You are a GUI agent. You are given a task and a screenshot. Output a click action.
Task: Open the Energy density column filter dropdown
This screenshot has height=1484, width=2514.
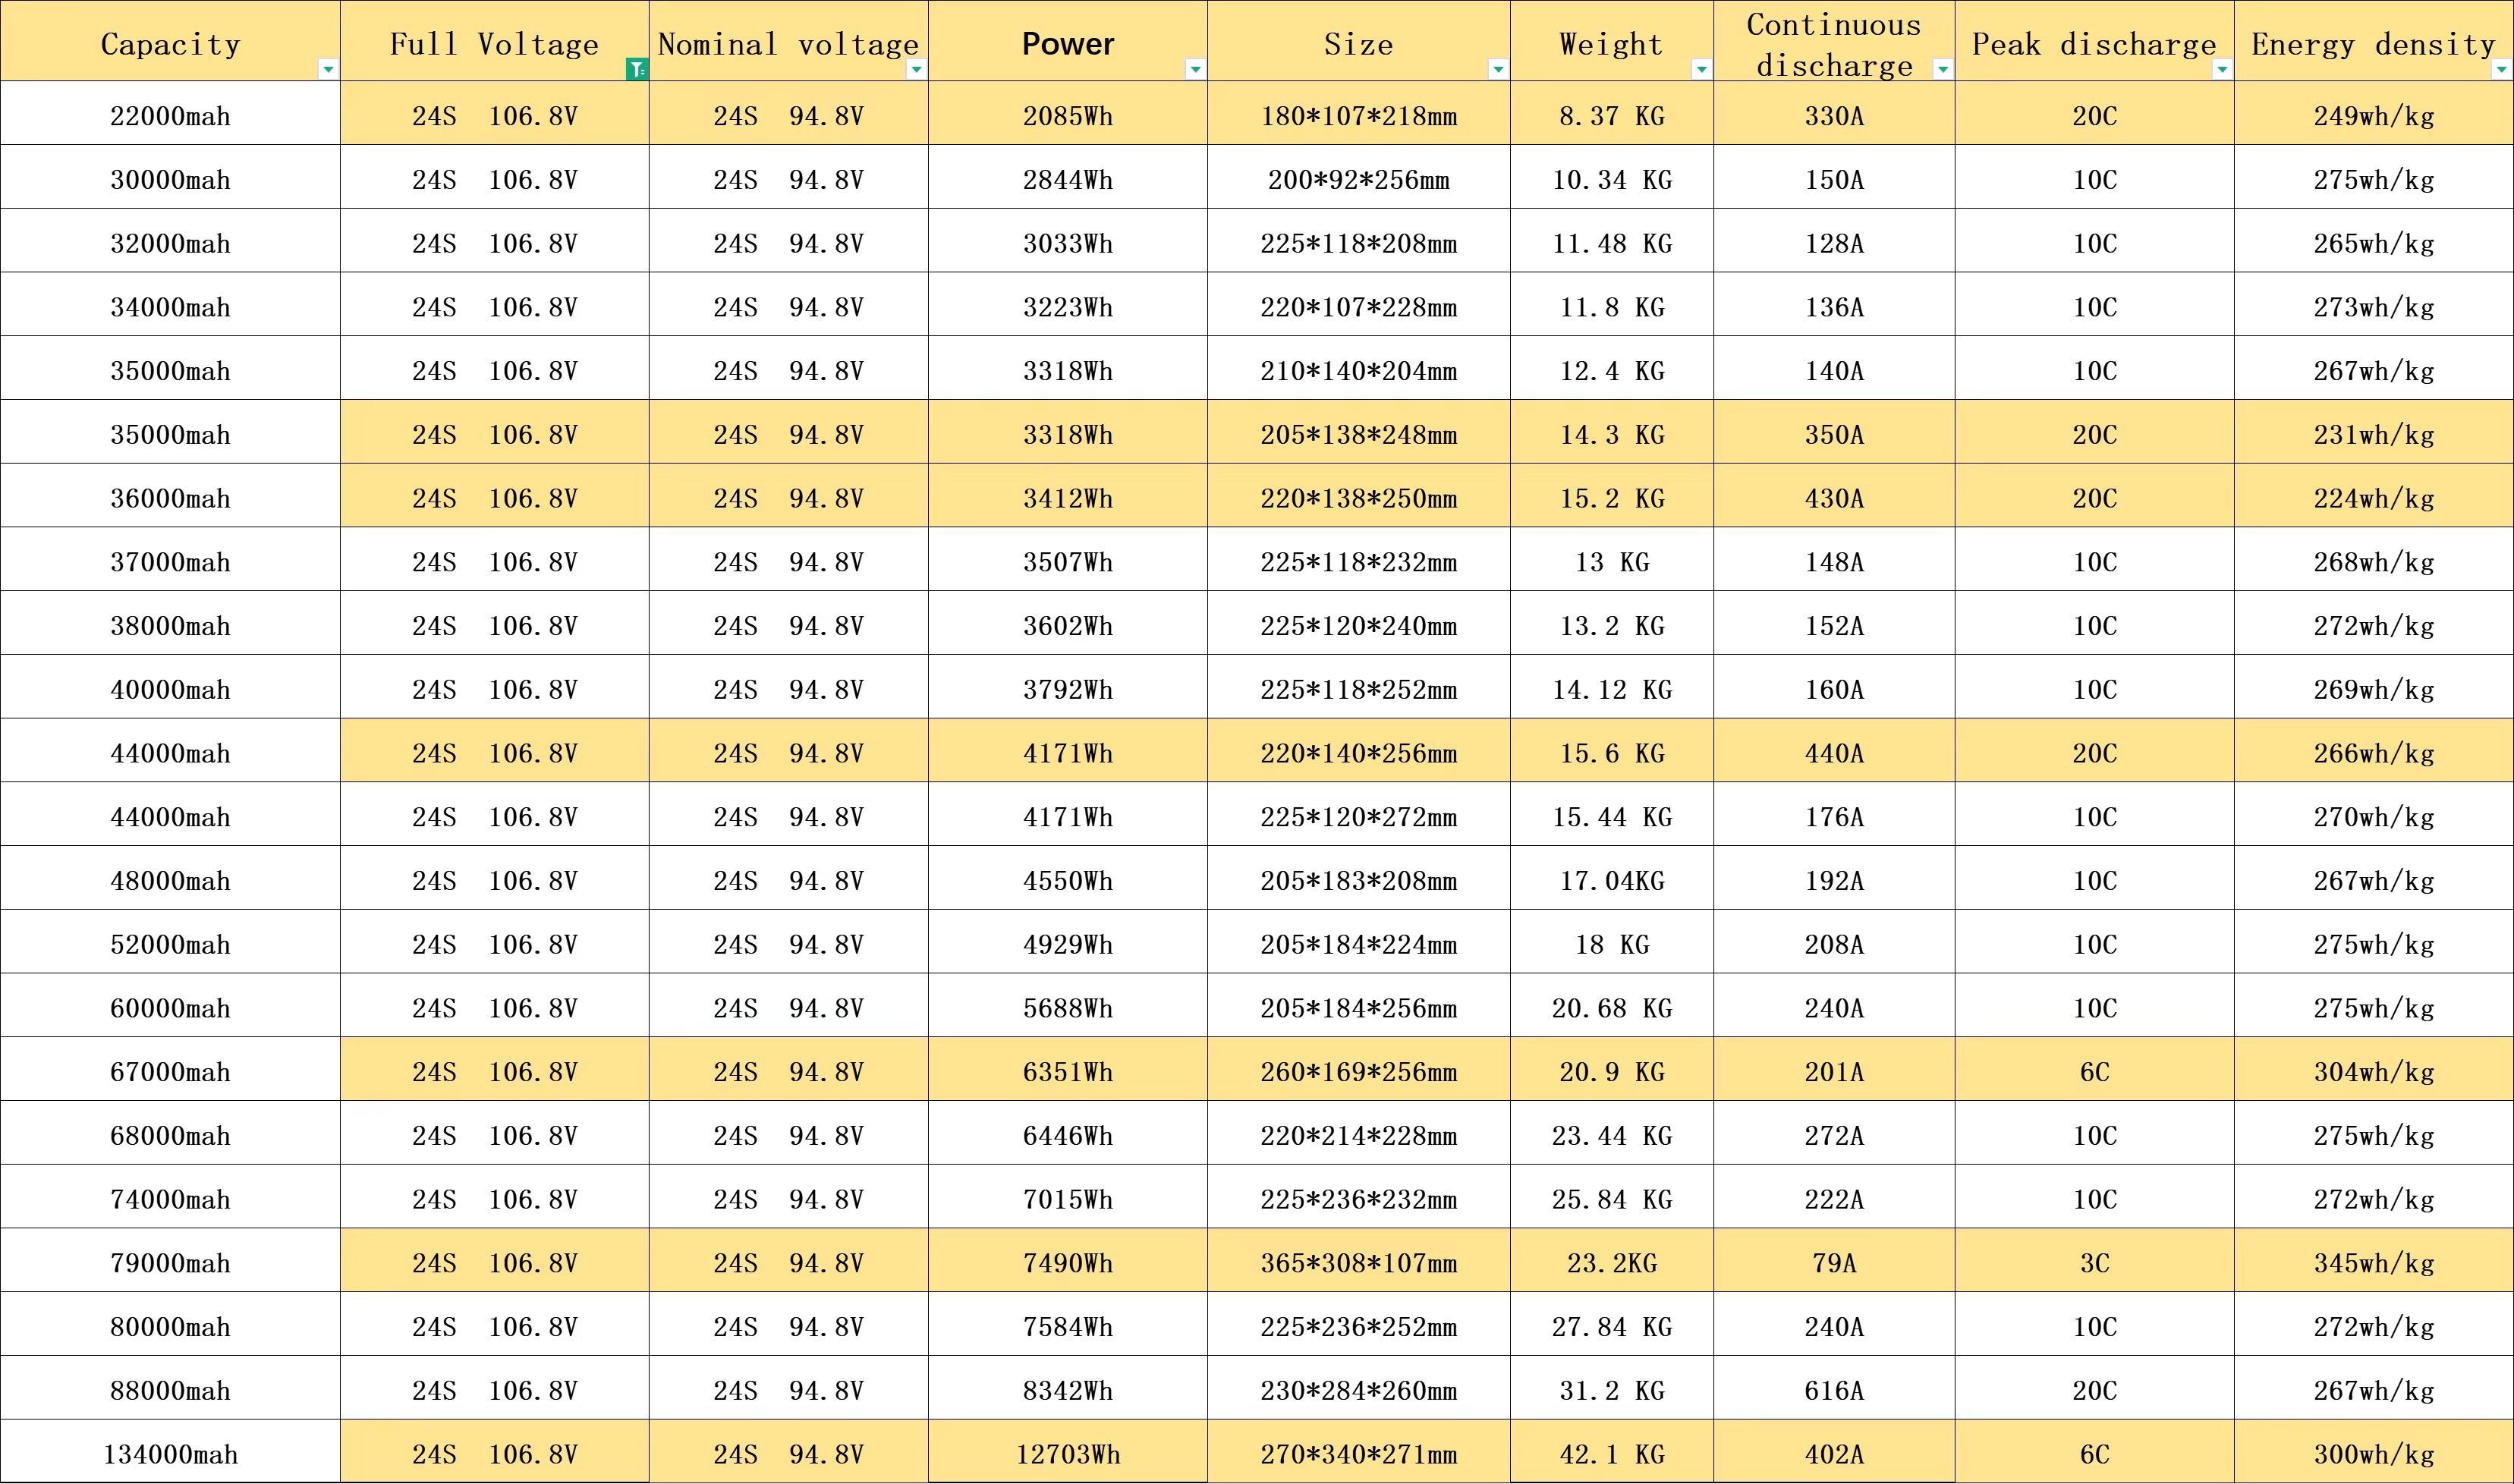2502,69
